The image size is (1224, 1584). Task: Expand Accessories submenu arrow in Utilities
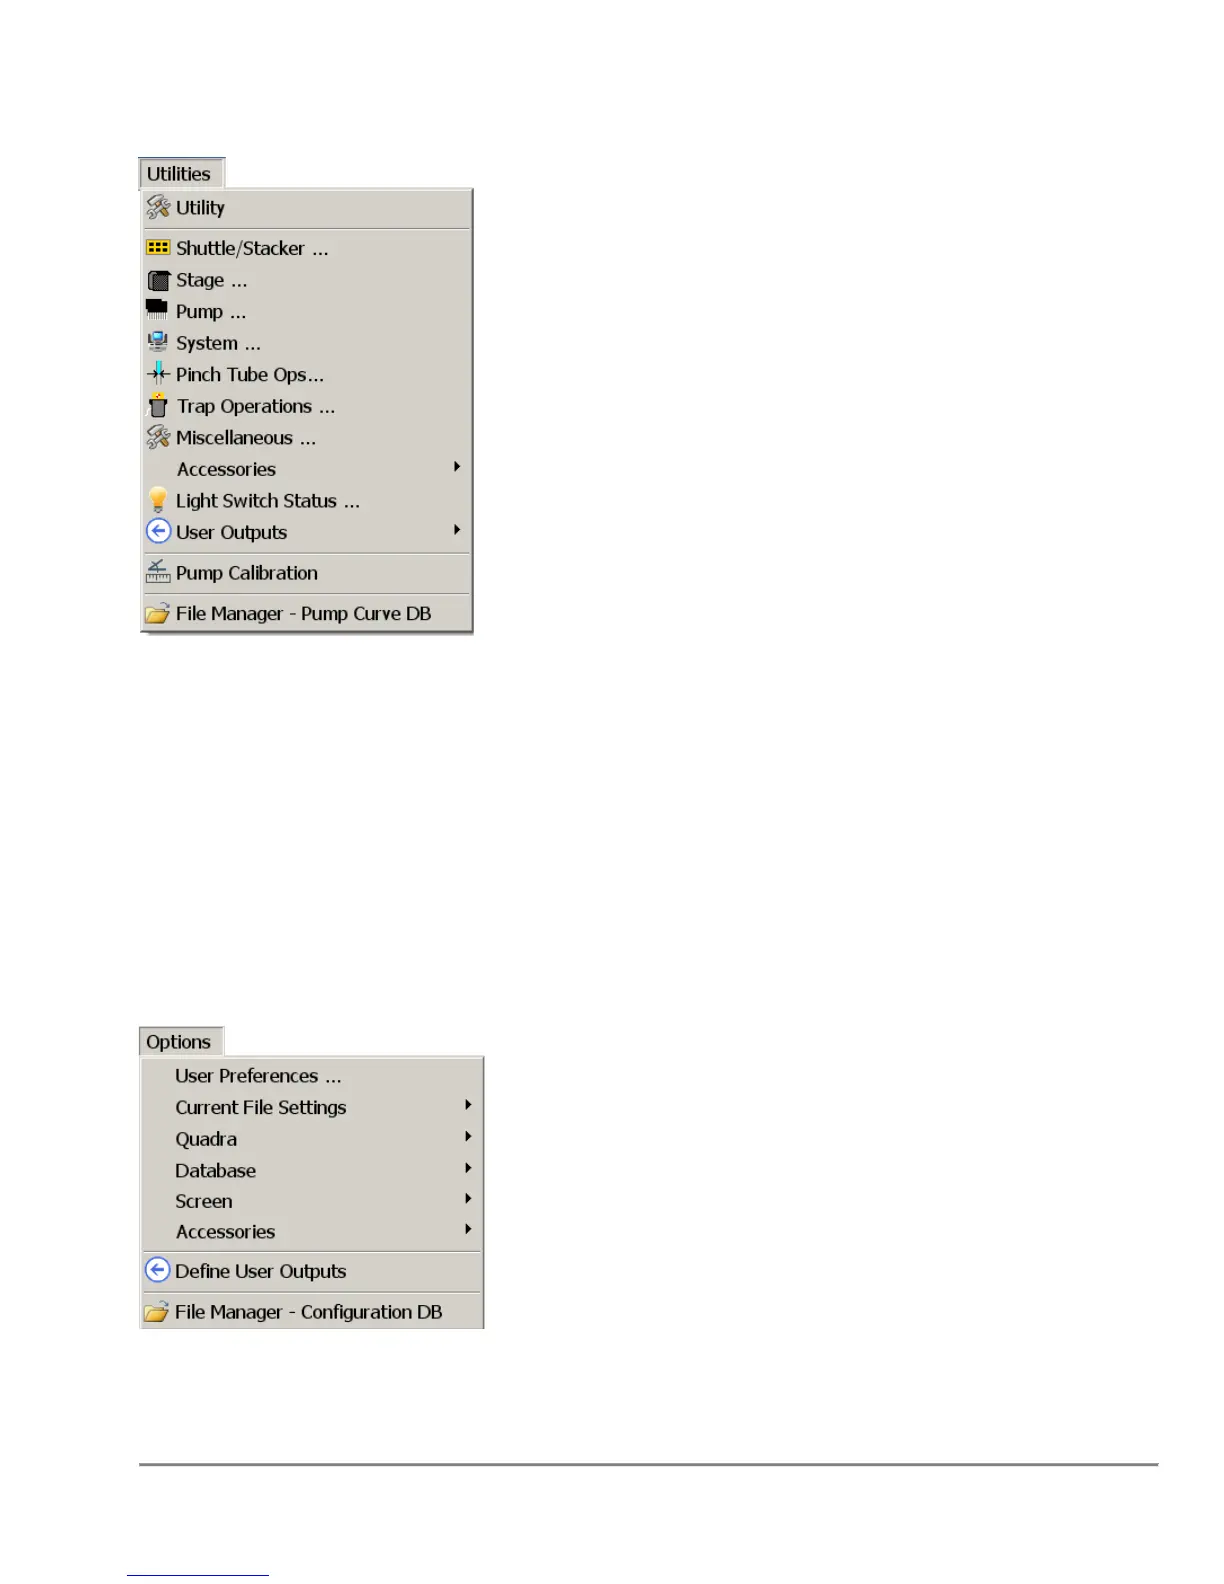(457, 467)
